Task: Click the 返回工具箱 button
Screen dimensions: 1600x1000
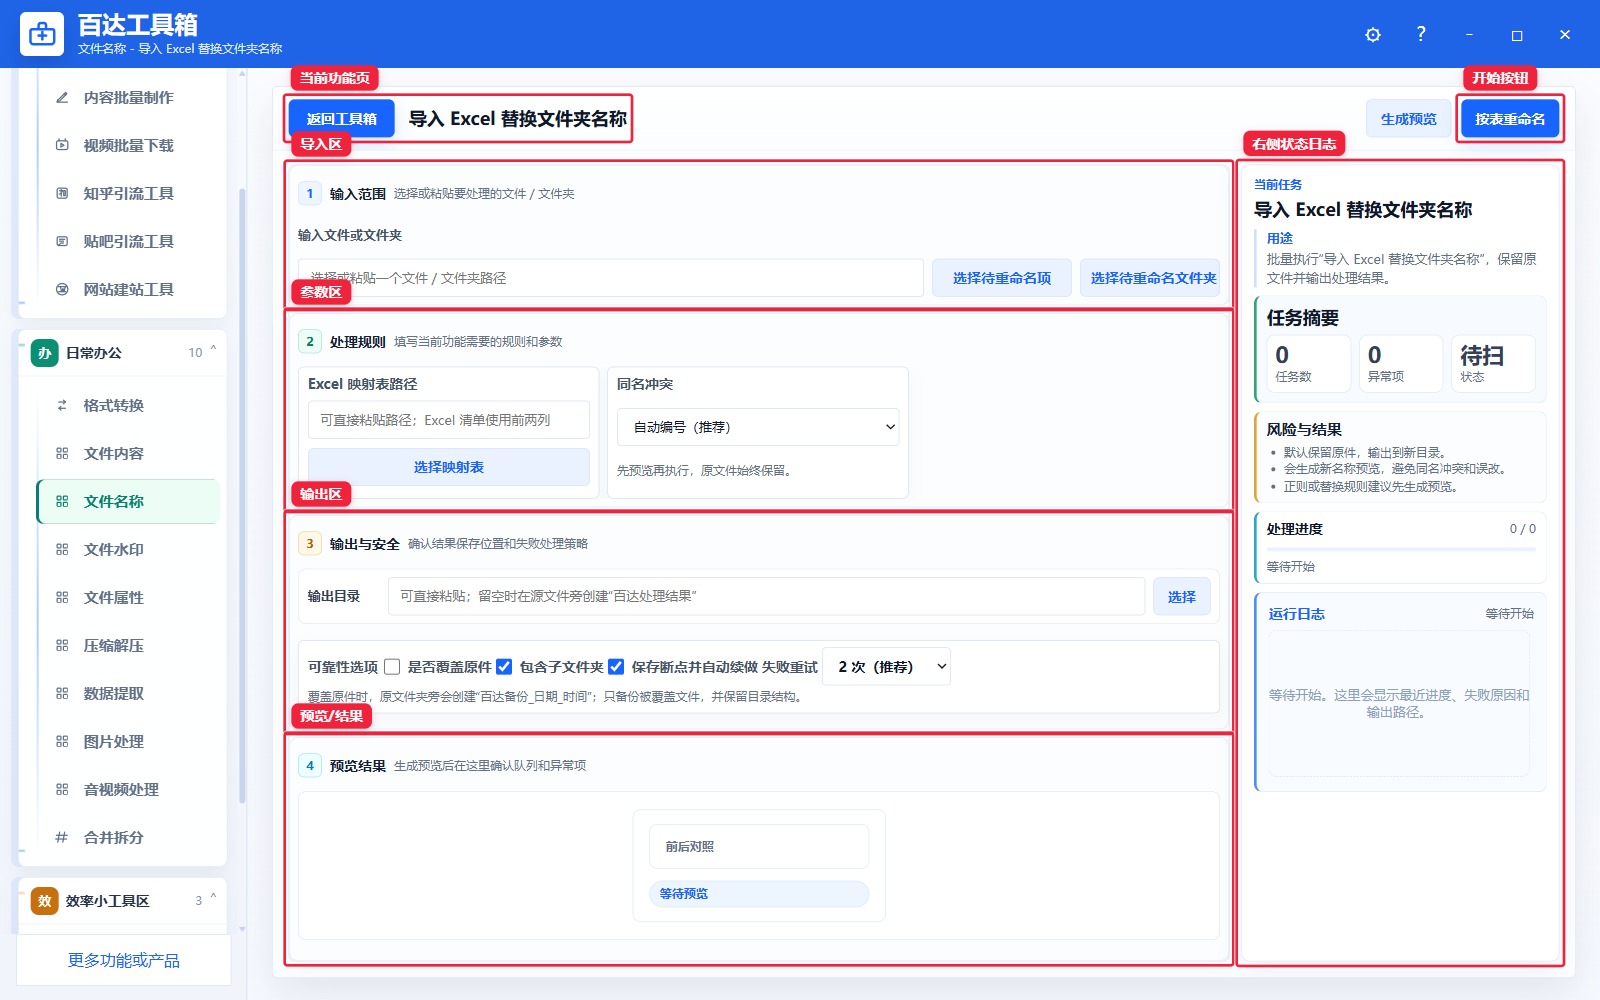Action: [x=342, y=119]
